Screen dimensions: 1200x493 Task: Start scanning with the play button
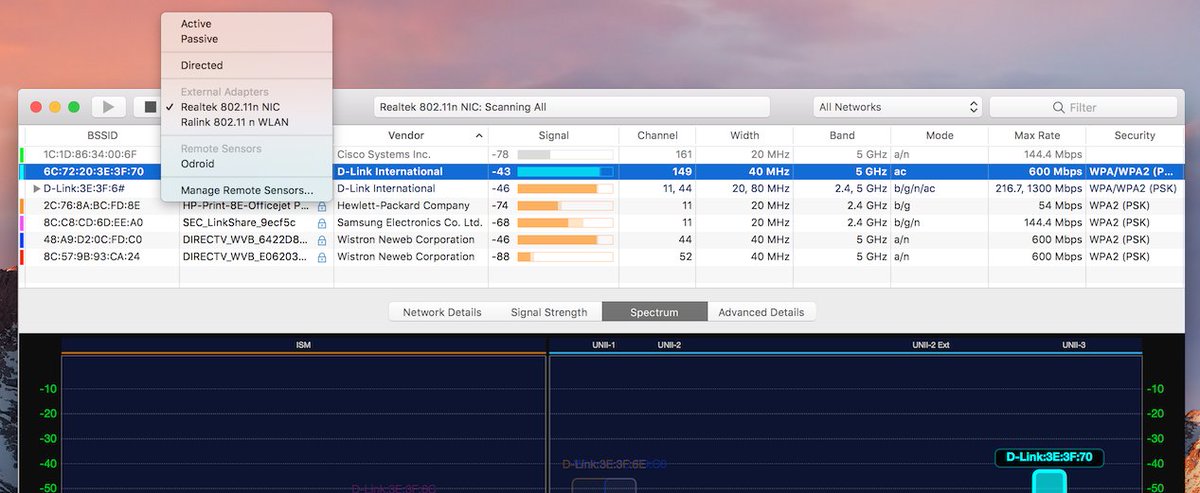tap(109, 107)
